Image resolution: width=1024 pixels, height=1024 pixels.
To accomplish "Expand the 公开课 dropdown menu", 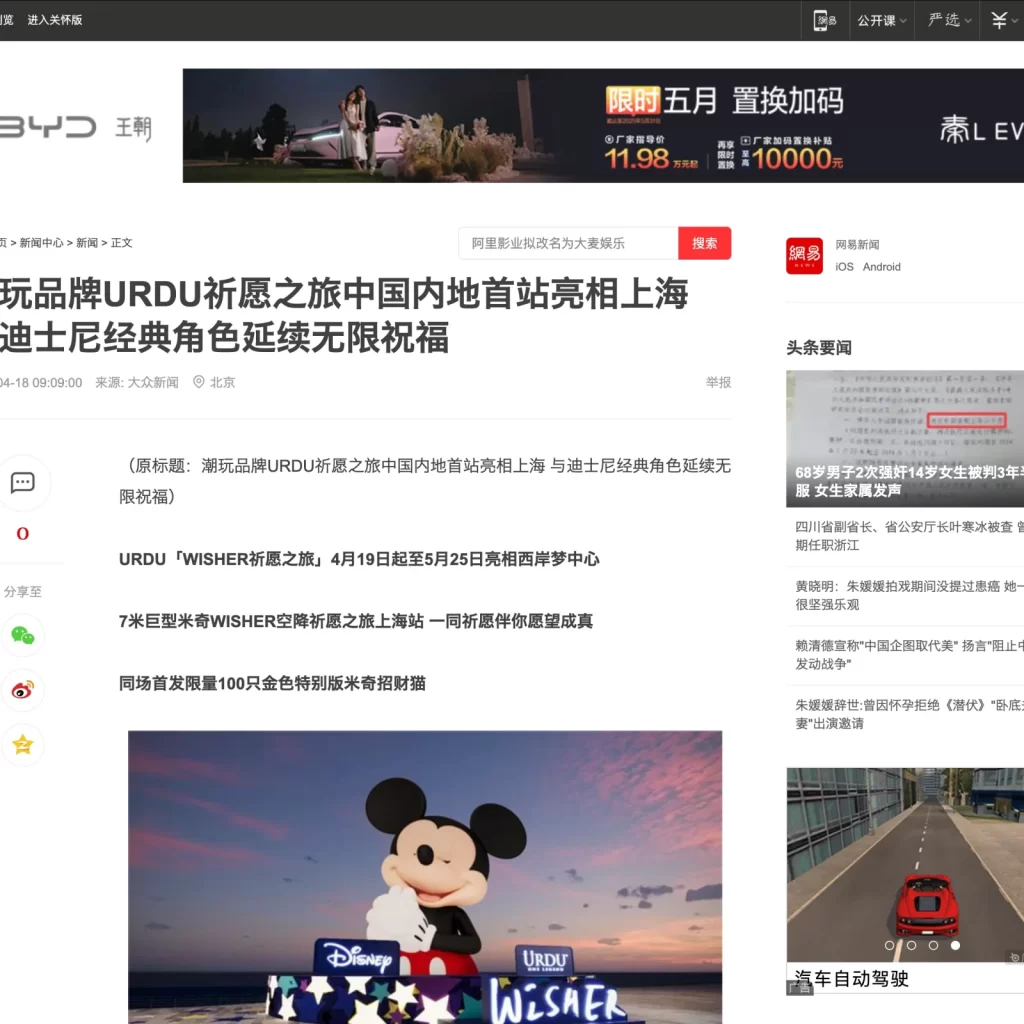I will click(x=882, y=20).
